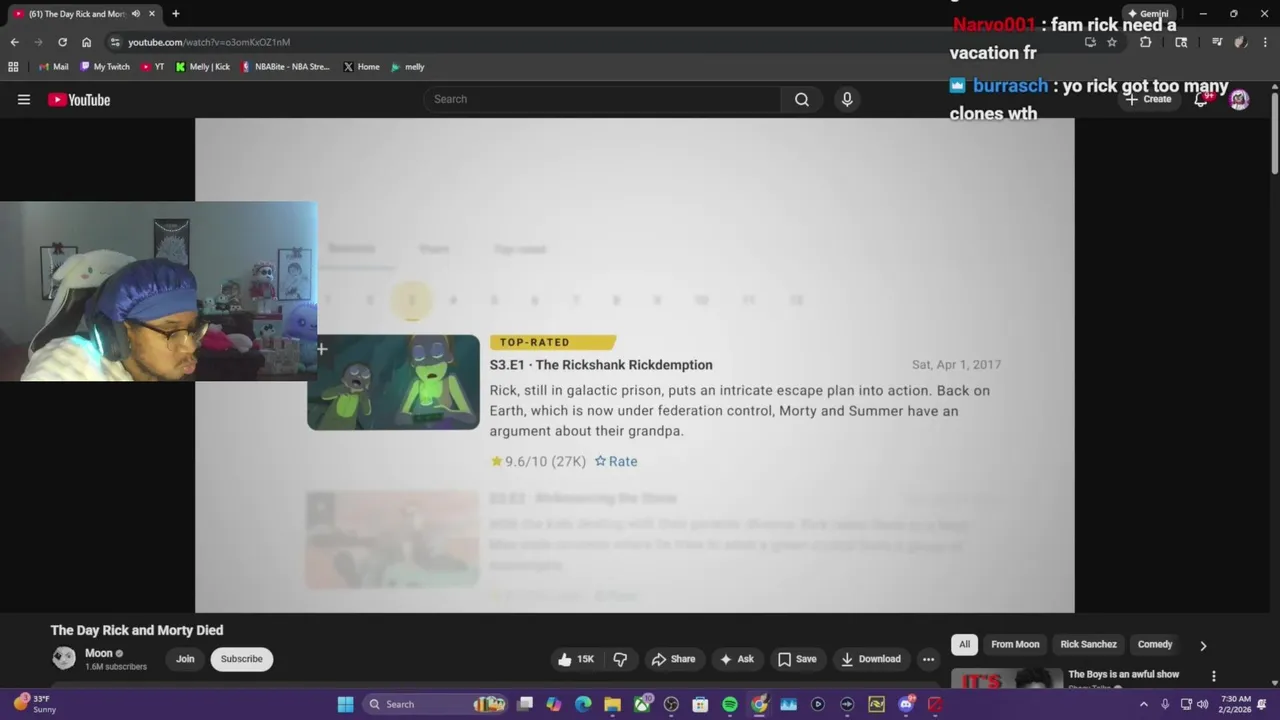The image size is (1280, 720).
Task: Share the video
Action: coord(673,659)
